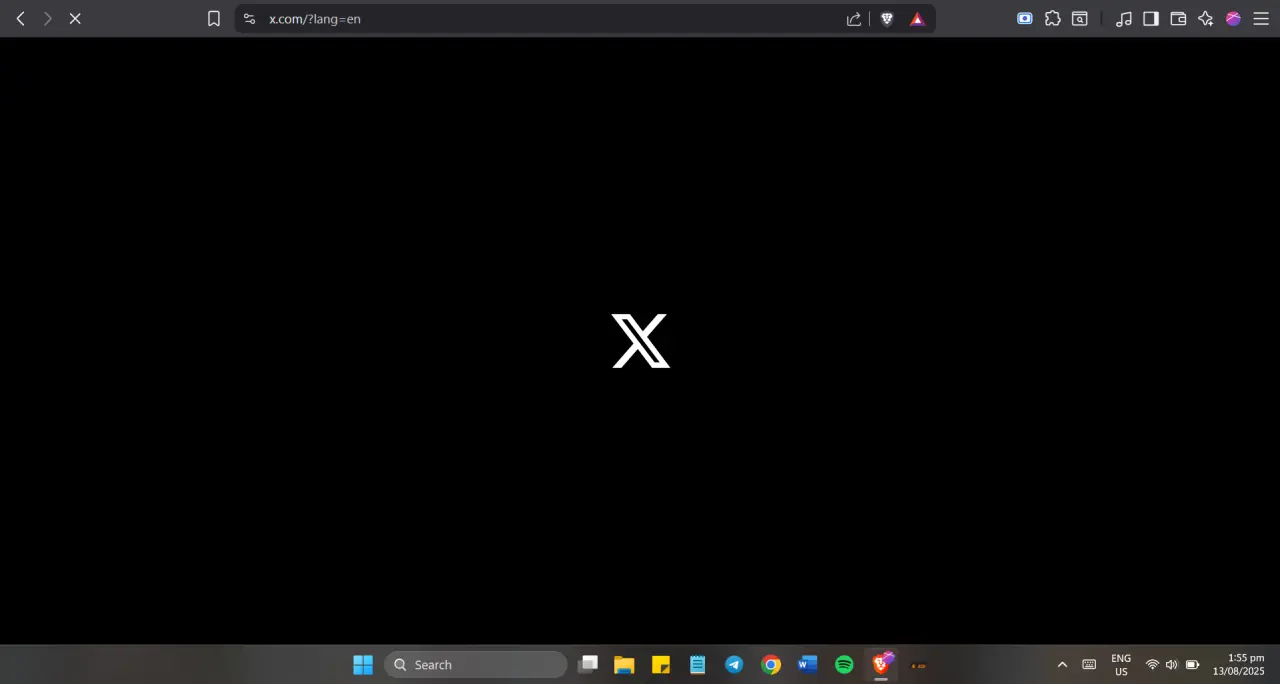
Task: Open the Brave hamburger main menu
Action: (1261, 18)
